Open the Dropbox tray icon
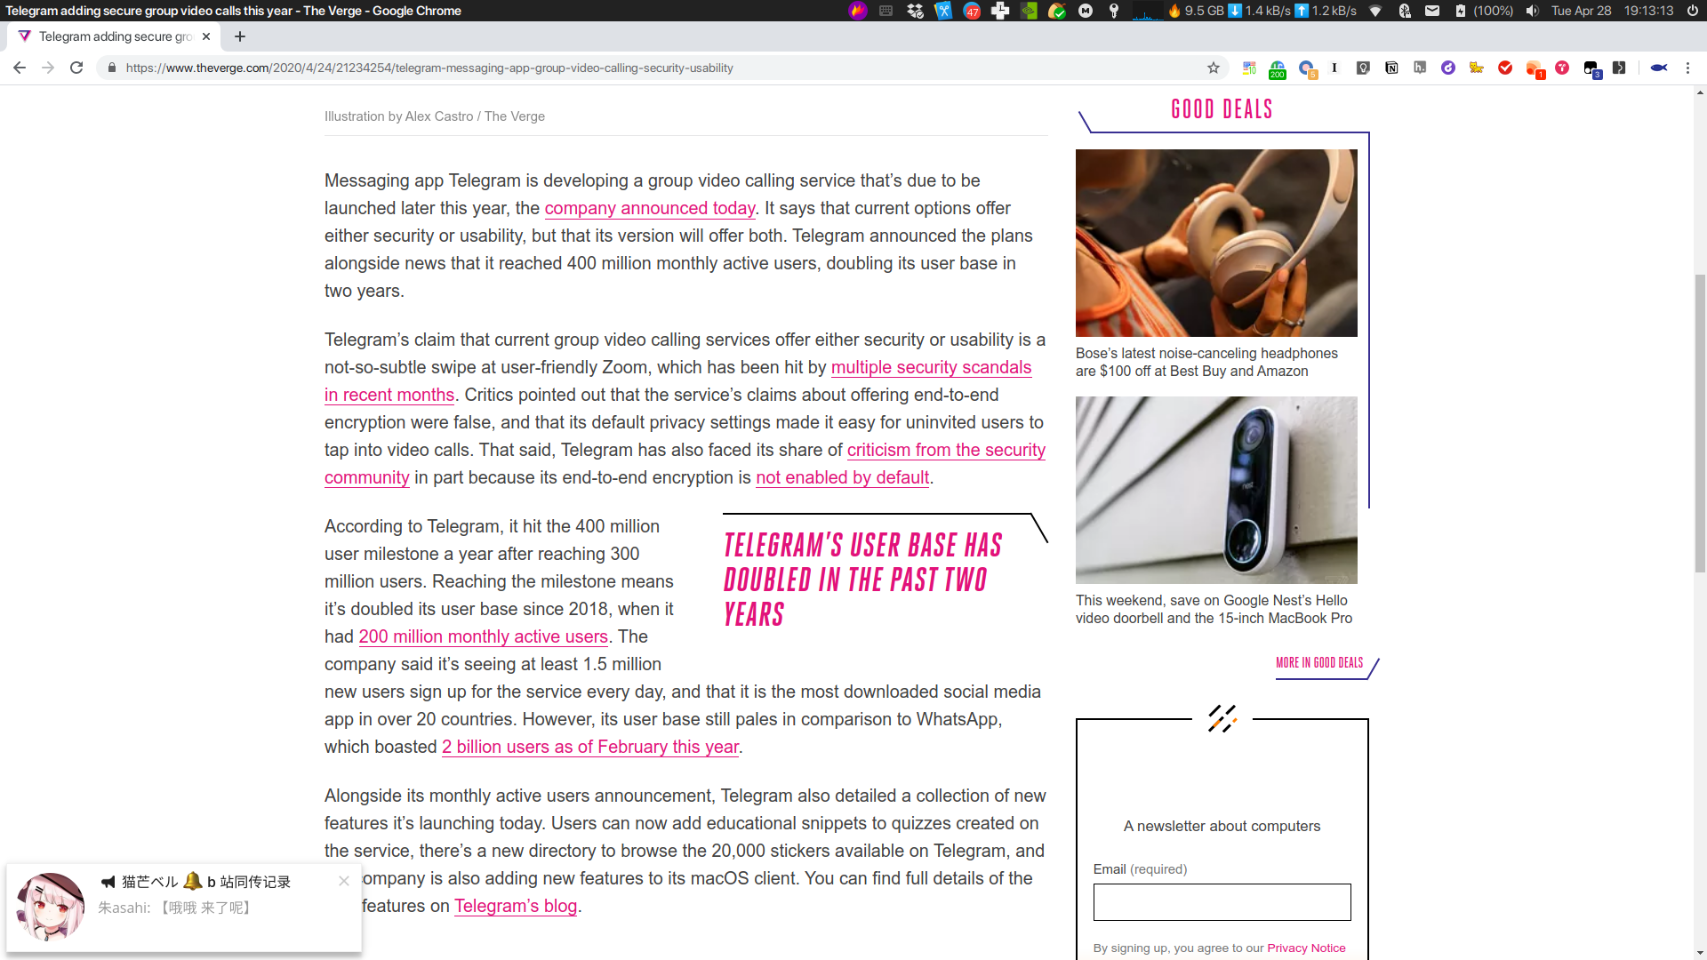The image size is (1707, 960). [x=915, y=11]
